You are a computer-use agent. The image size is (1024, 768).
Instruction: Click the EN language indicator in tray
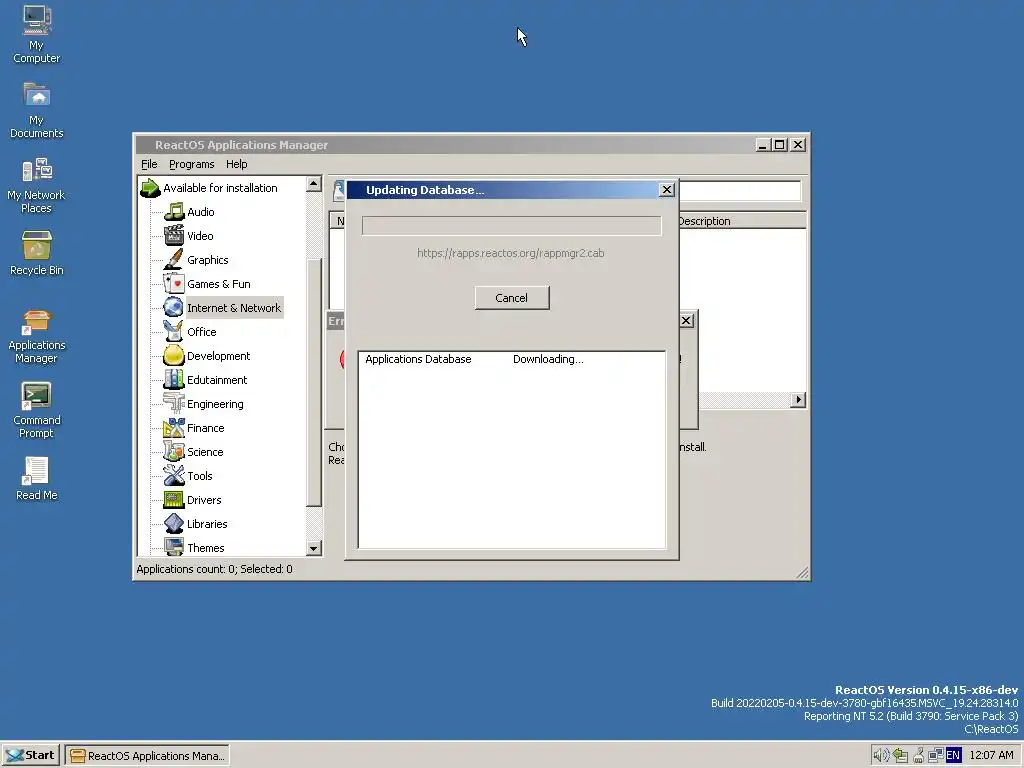953,756
